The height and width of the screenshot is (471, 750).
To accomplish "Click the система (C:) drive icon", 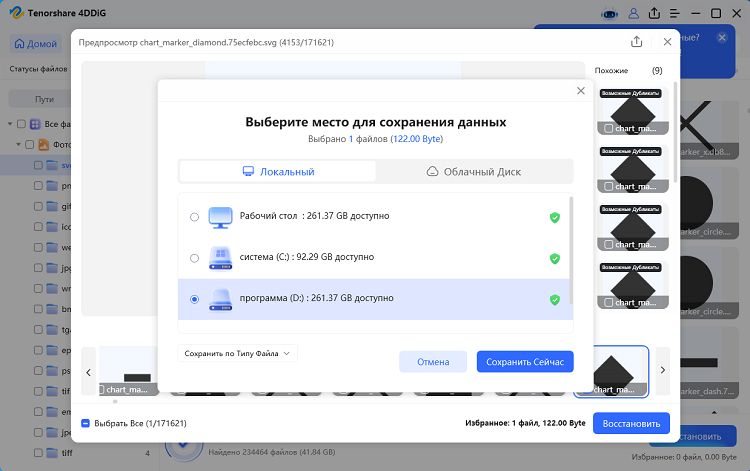I will click(x=221, y=258).
